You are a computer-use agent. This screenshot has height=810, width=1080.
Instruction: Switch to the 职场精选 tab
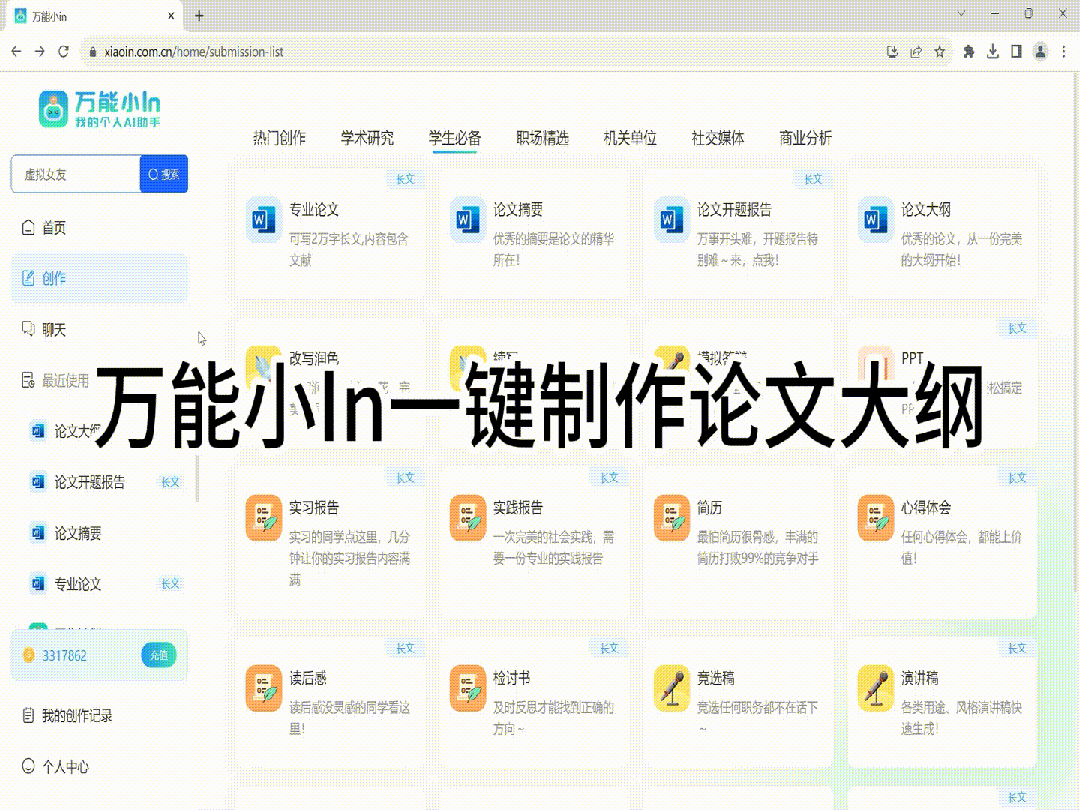click(x=542, y=138)
